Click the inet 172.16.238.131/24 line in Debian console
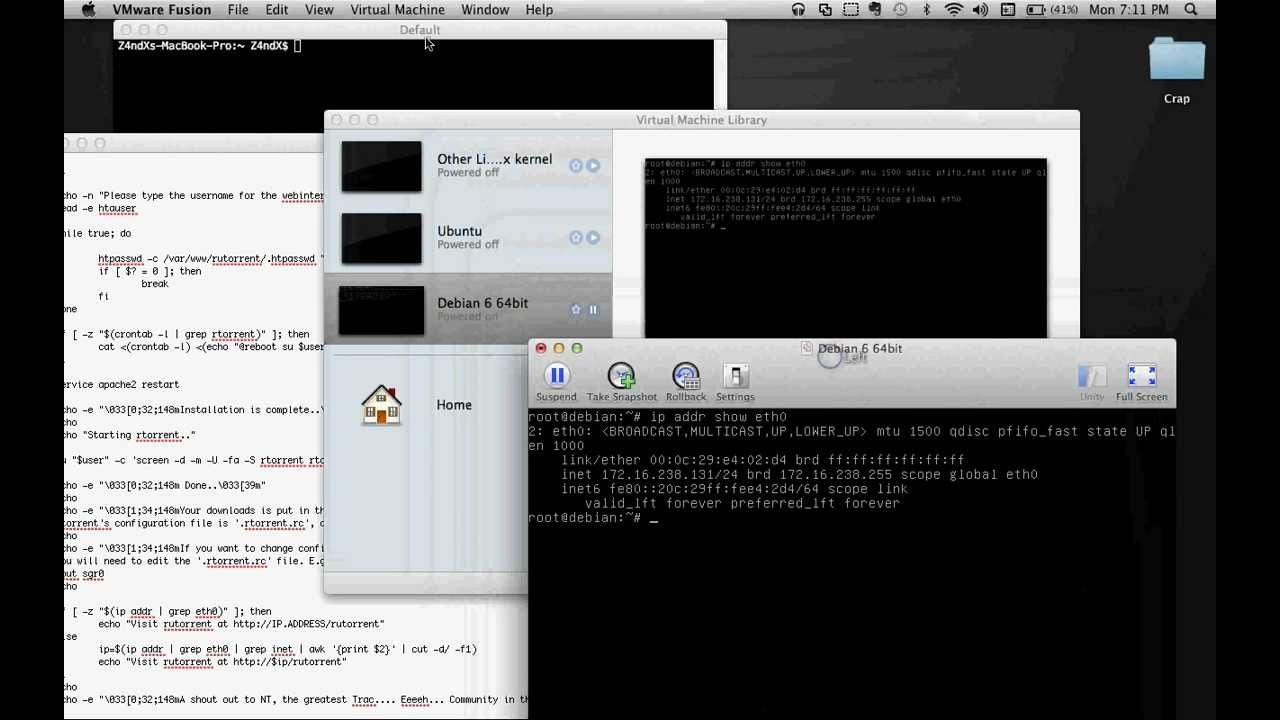Screen dimensions: 1280x720 [799, 475]
